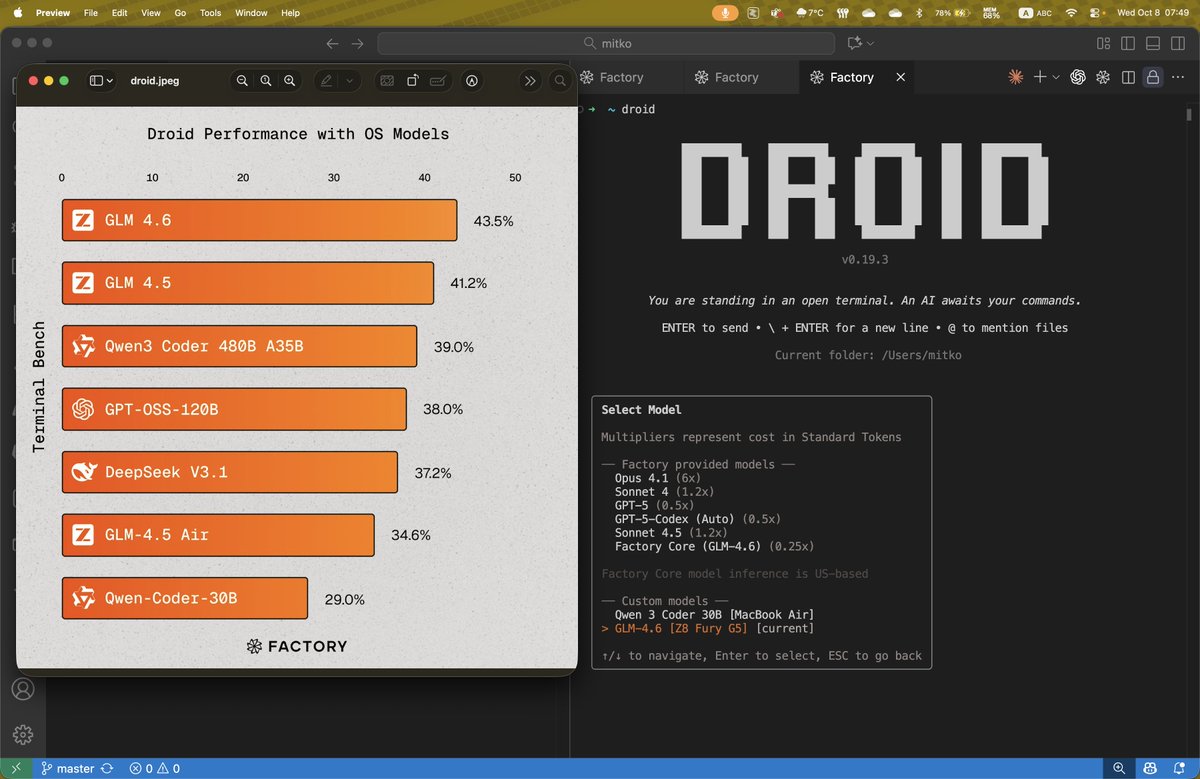
Task: Toggle secondary side bar visibility
Action: (x=1178, y=43)
